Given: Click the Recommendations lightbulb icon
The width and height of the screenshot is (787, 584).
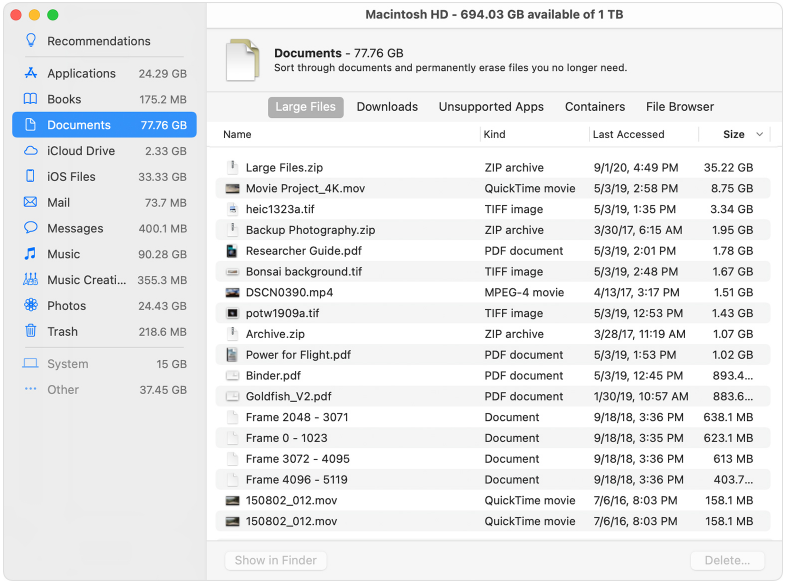Looking at the screenshot, I should 30,41.
